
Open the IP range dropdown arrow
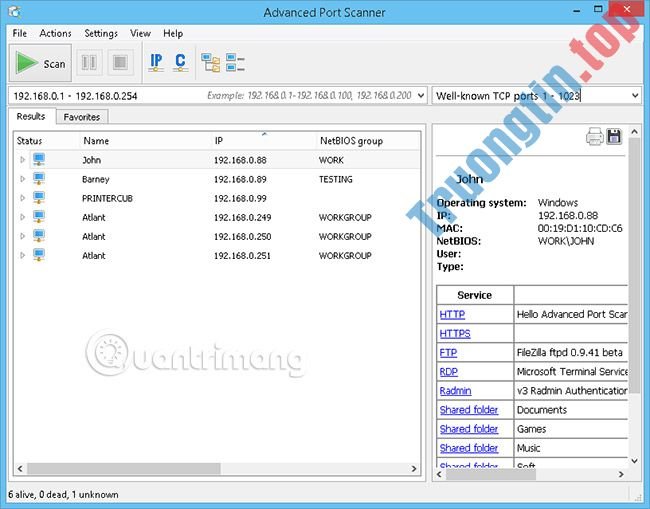421,96
